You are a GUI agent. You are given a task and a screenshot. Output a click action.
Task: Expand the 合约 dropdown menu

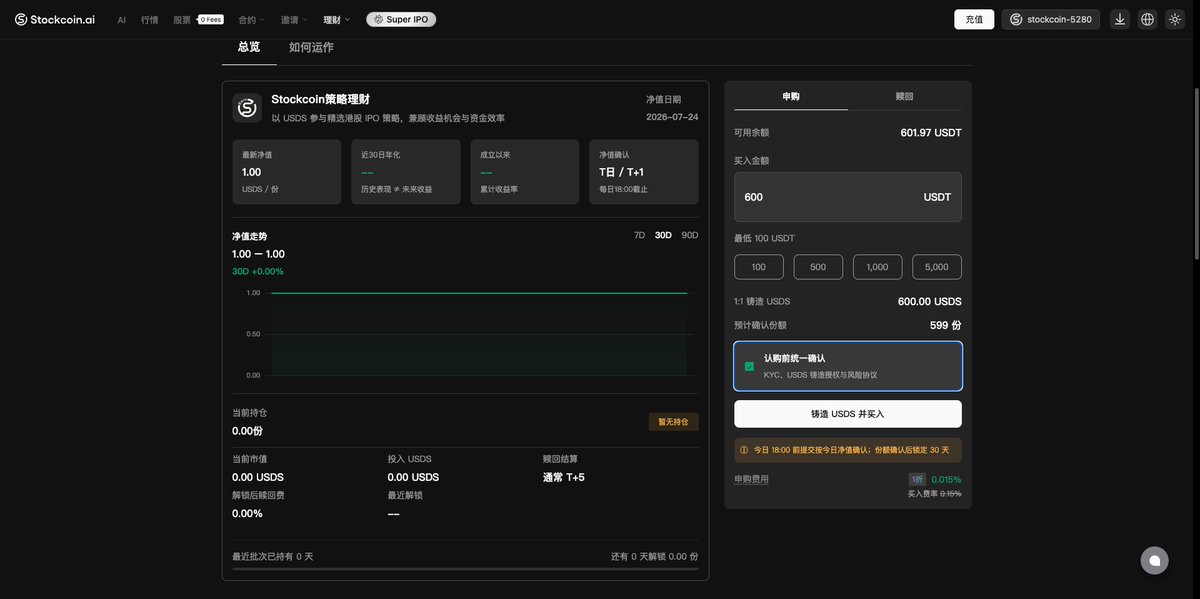point(252,19)
